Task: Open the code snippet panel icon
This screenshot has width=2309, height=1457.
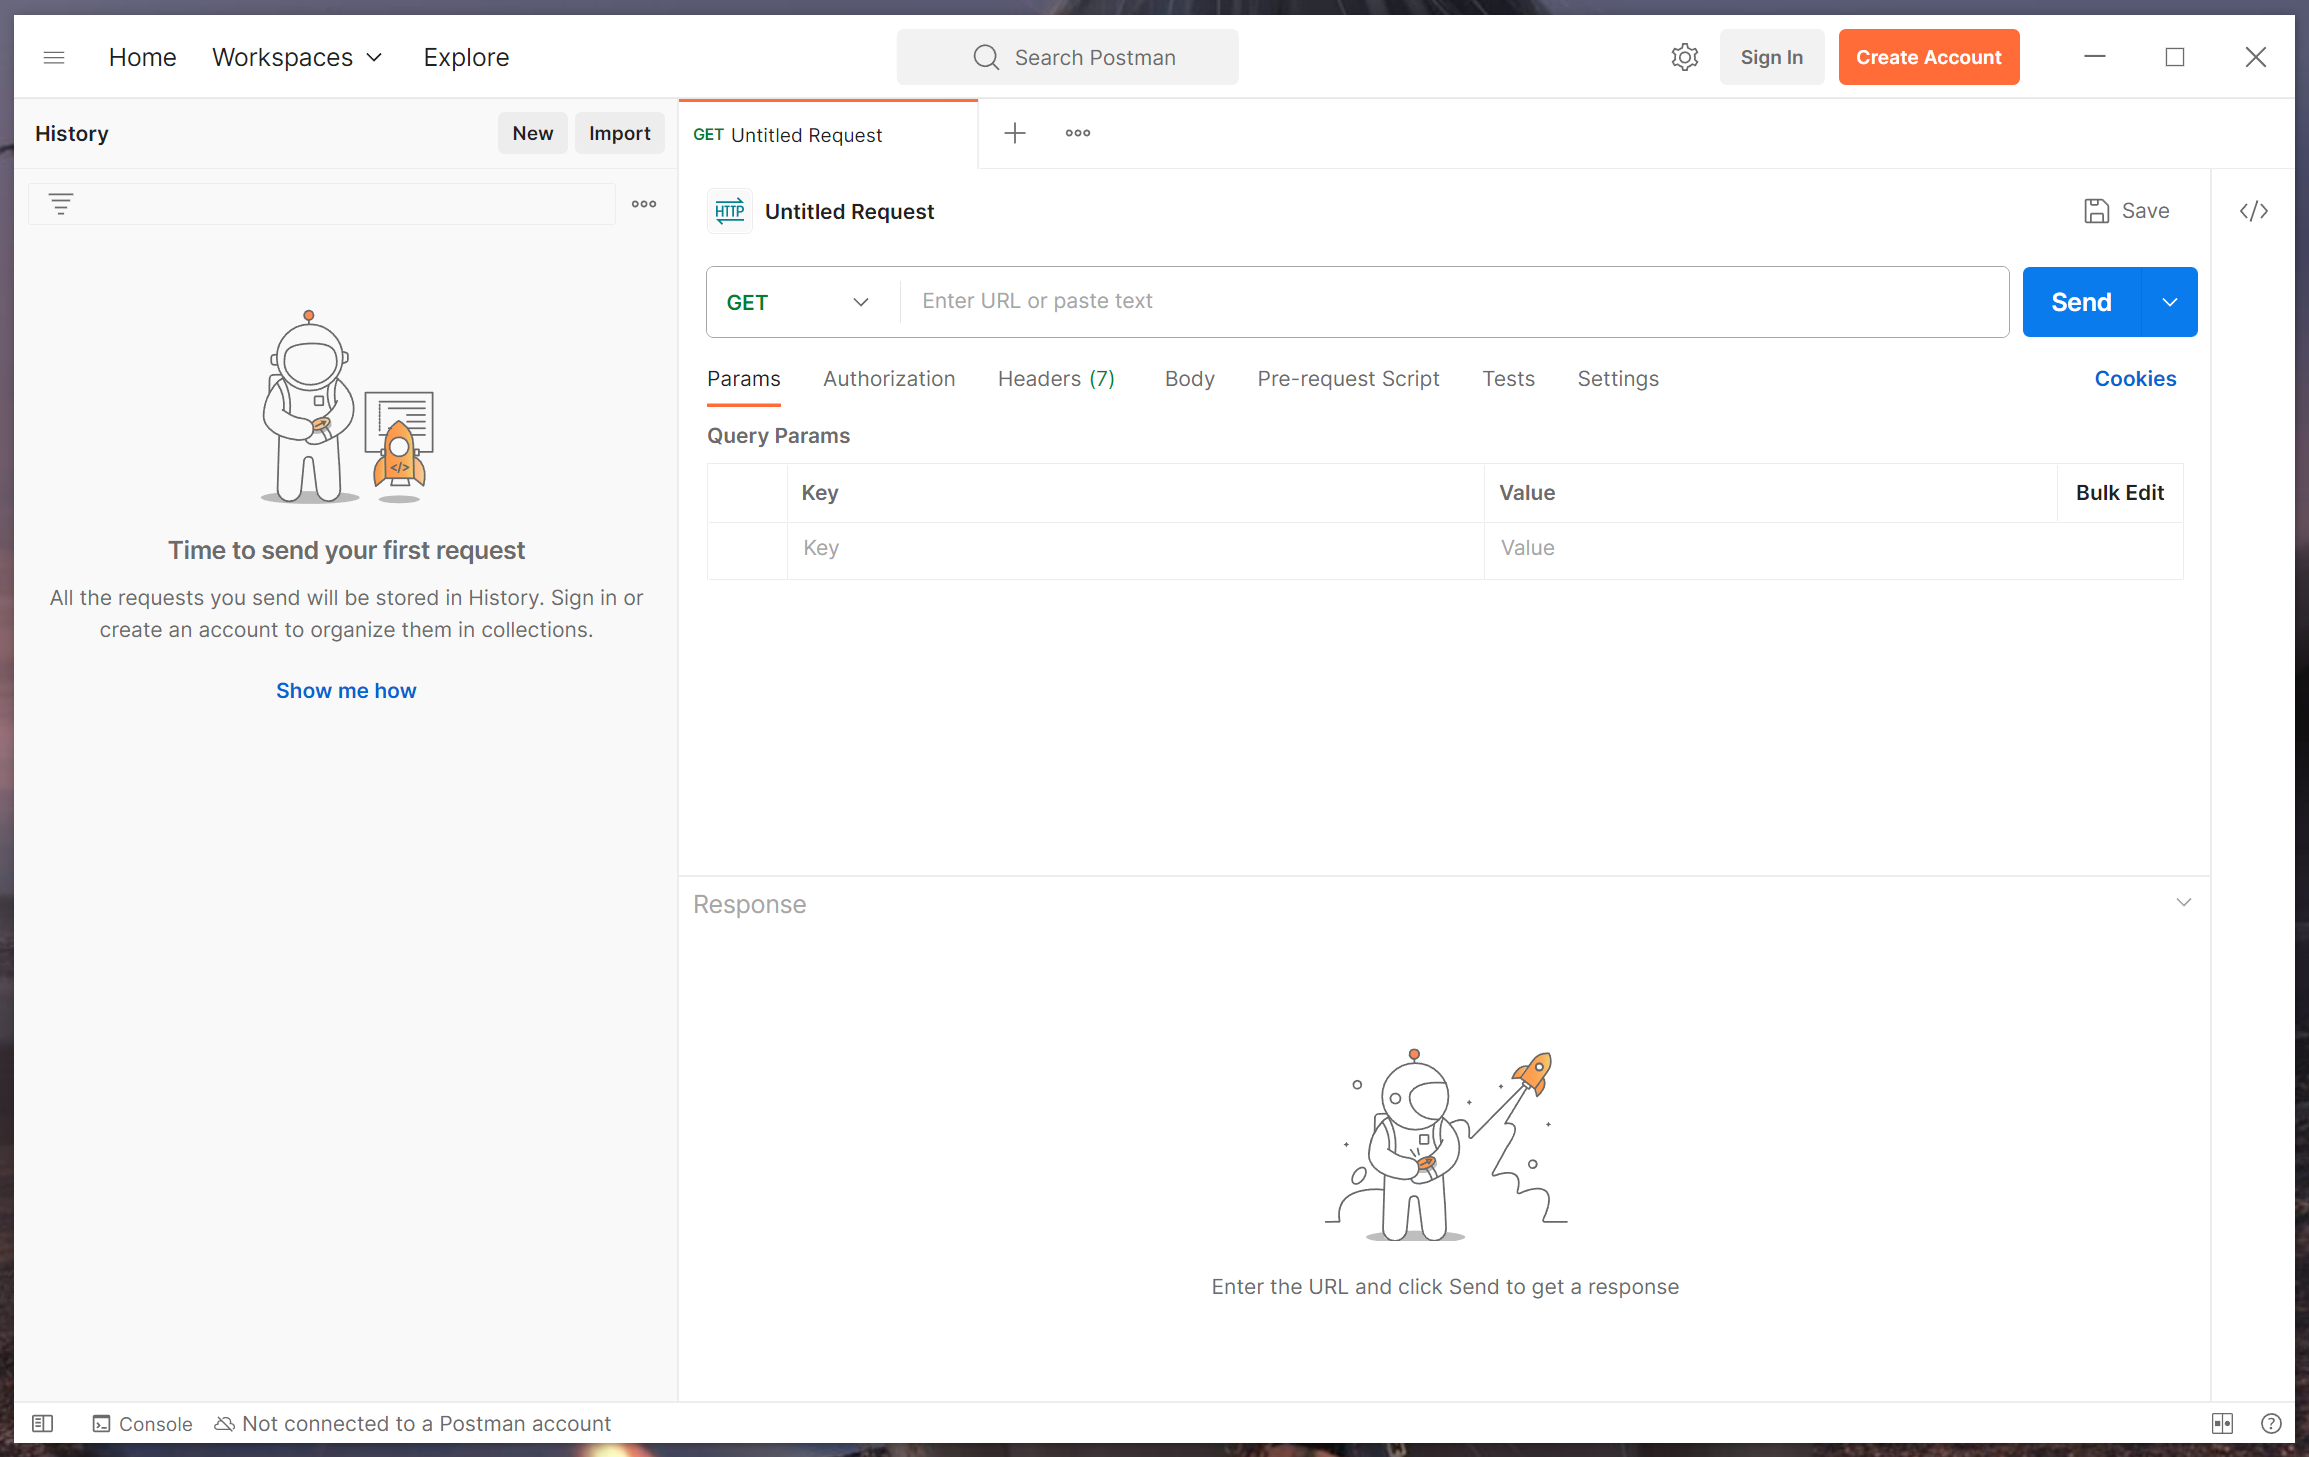Action: click(x=2253, y=211)
